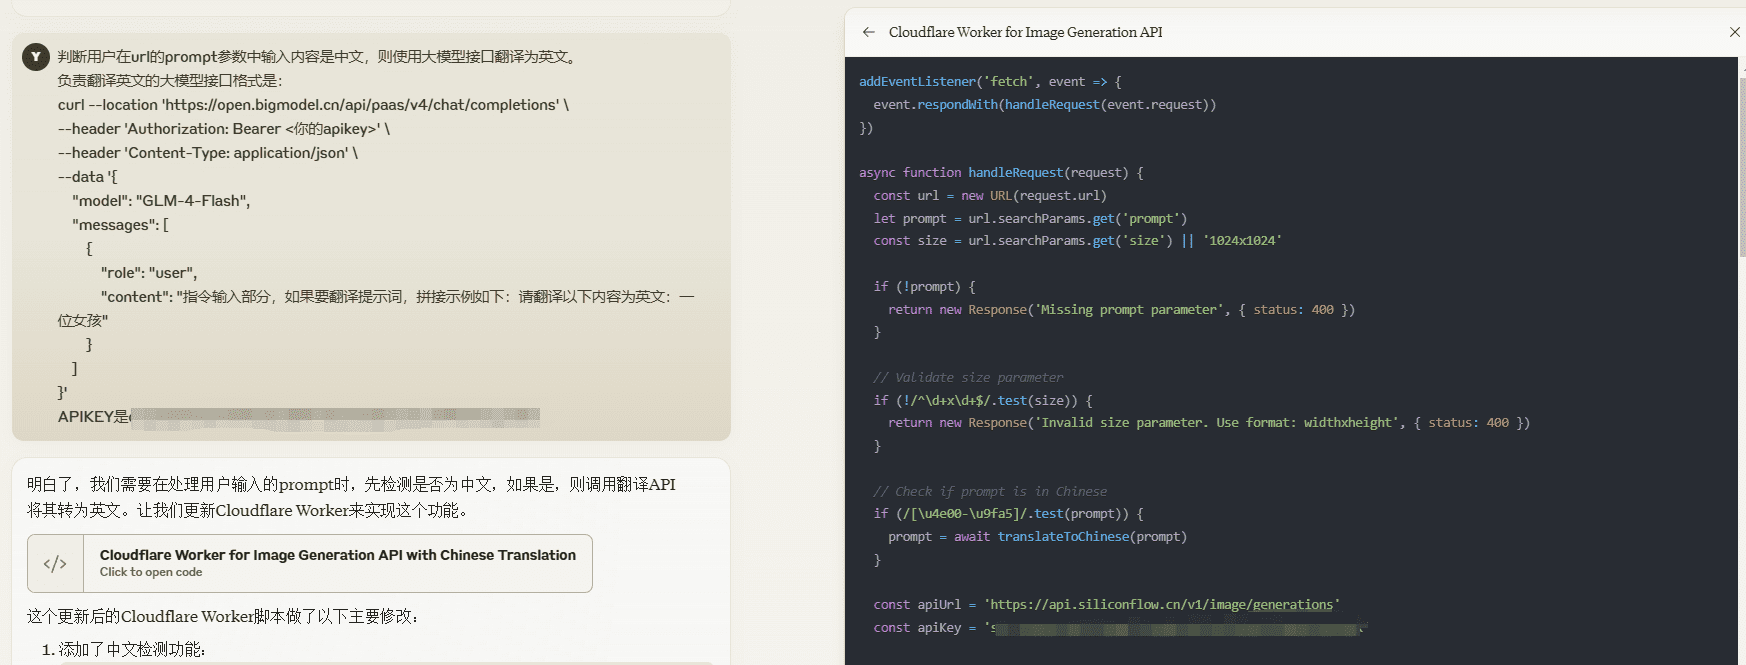Click the line 'async function handleRequest(request) {'
Screen dimensions: 1746x665
[1001, 172]
